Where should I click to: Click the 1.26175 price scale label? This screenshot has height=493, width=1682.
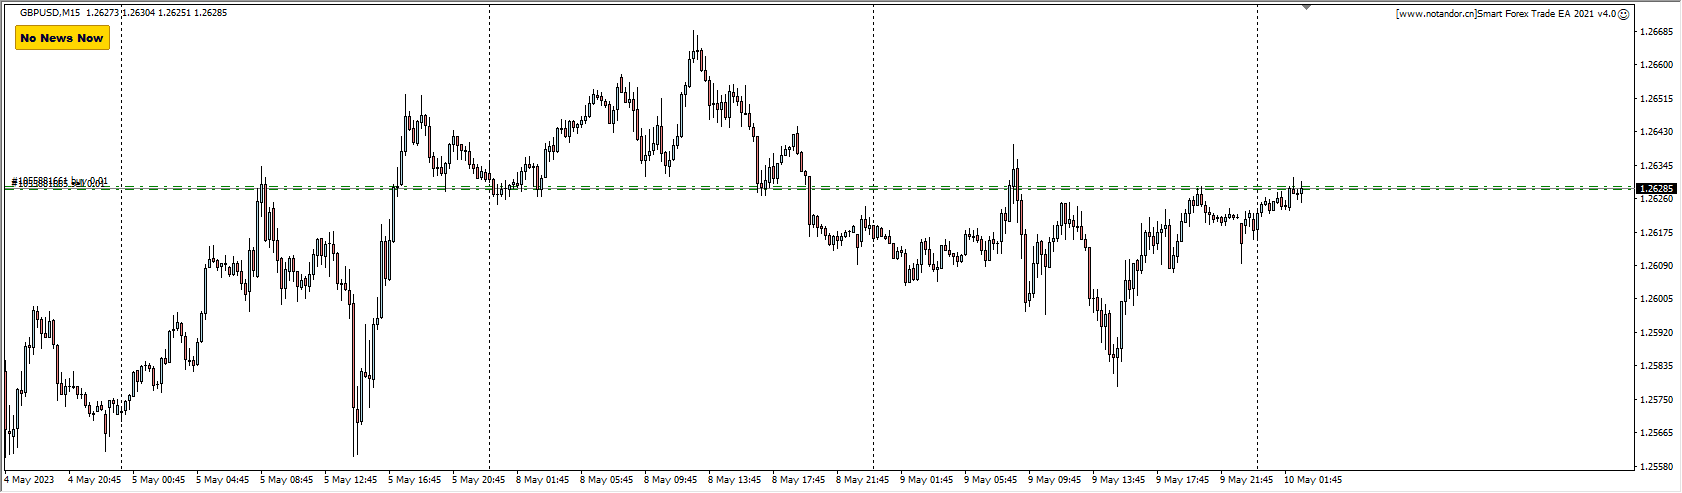(x=1658, y=233)
